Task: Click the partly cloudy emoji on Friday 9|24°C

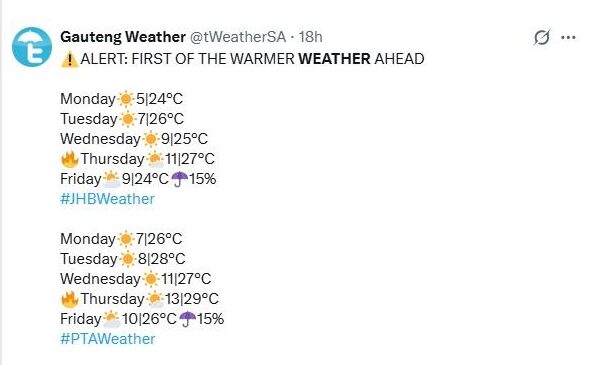Action: (x=111, y=179)
